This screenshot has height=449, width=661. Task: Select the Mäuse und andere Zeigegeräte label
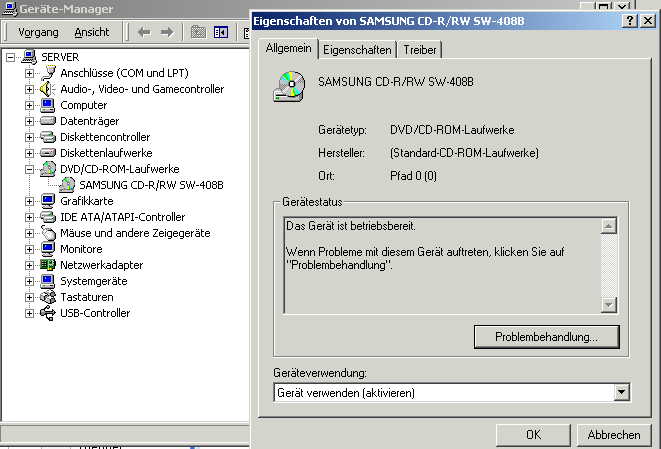click(135, 233)
